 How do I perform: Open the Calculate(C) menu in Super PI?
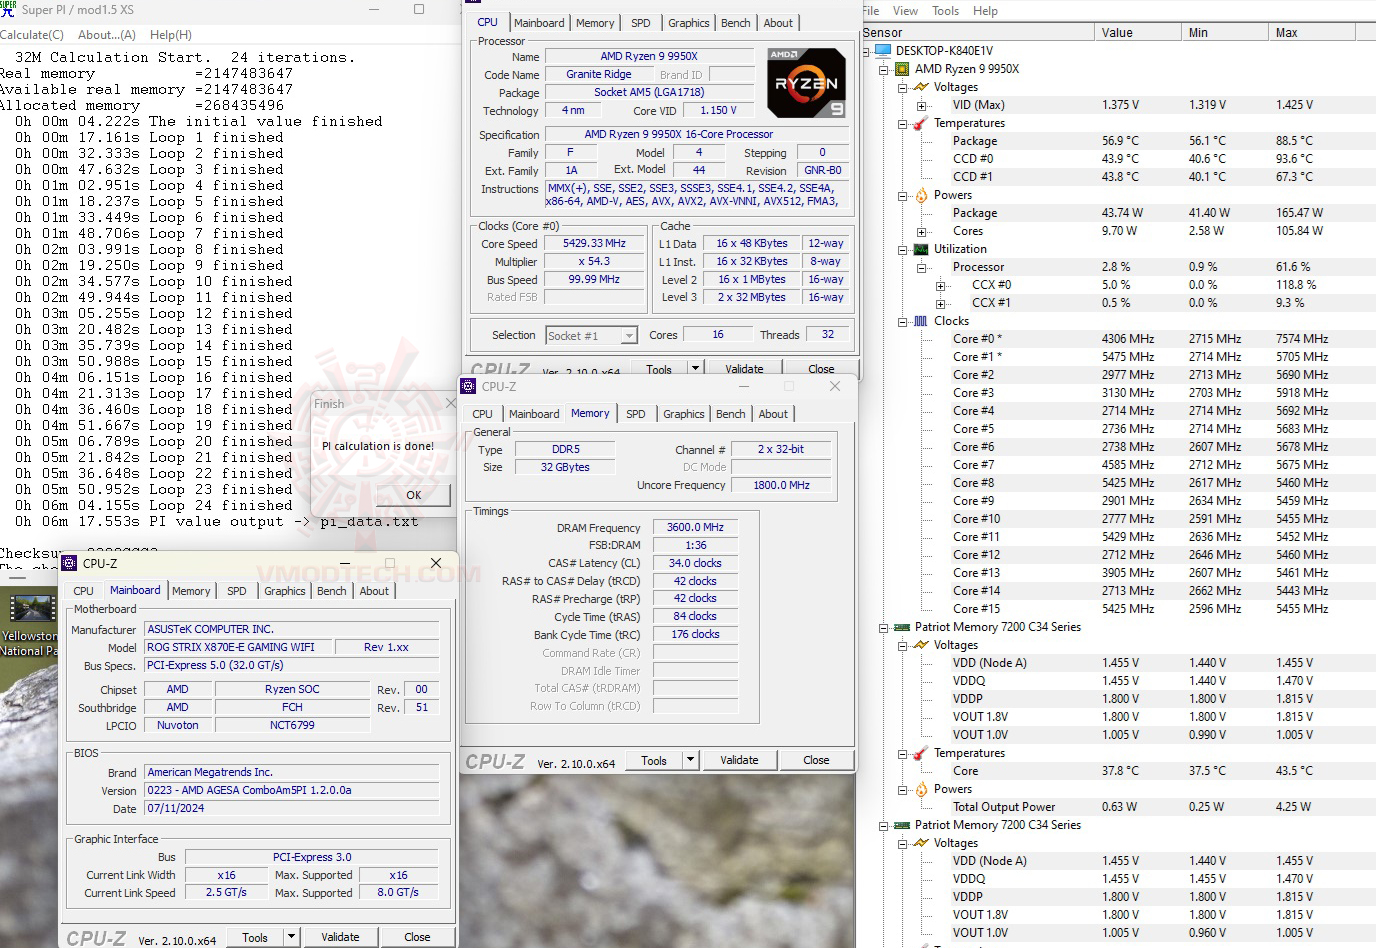click(32, 34)
